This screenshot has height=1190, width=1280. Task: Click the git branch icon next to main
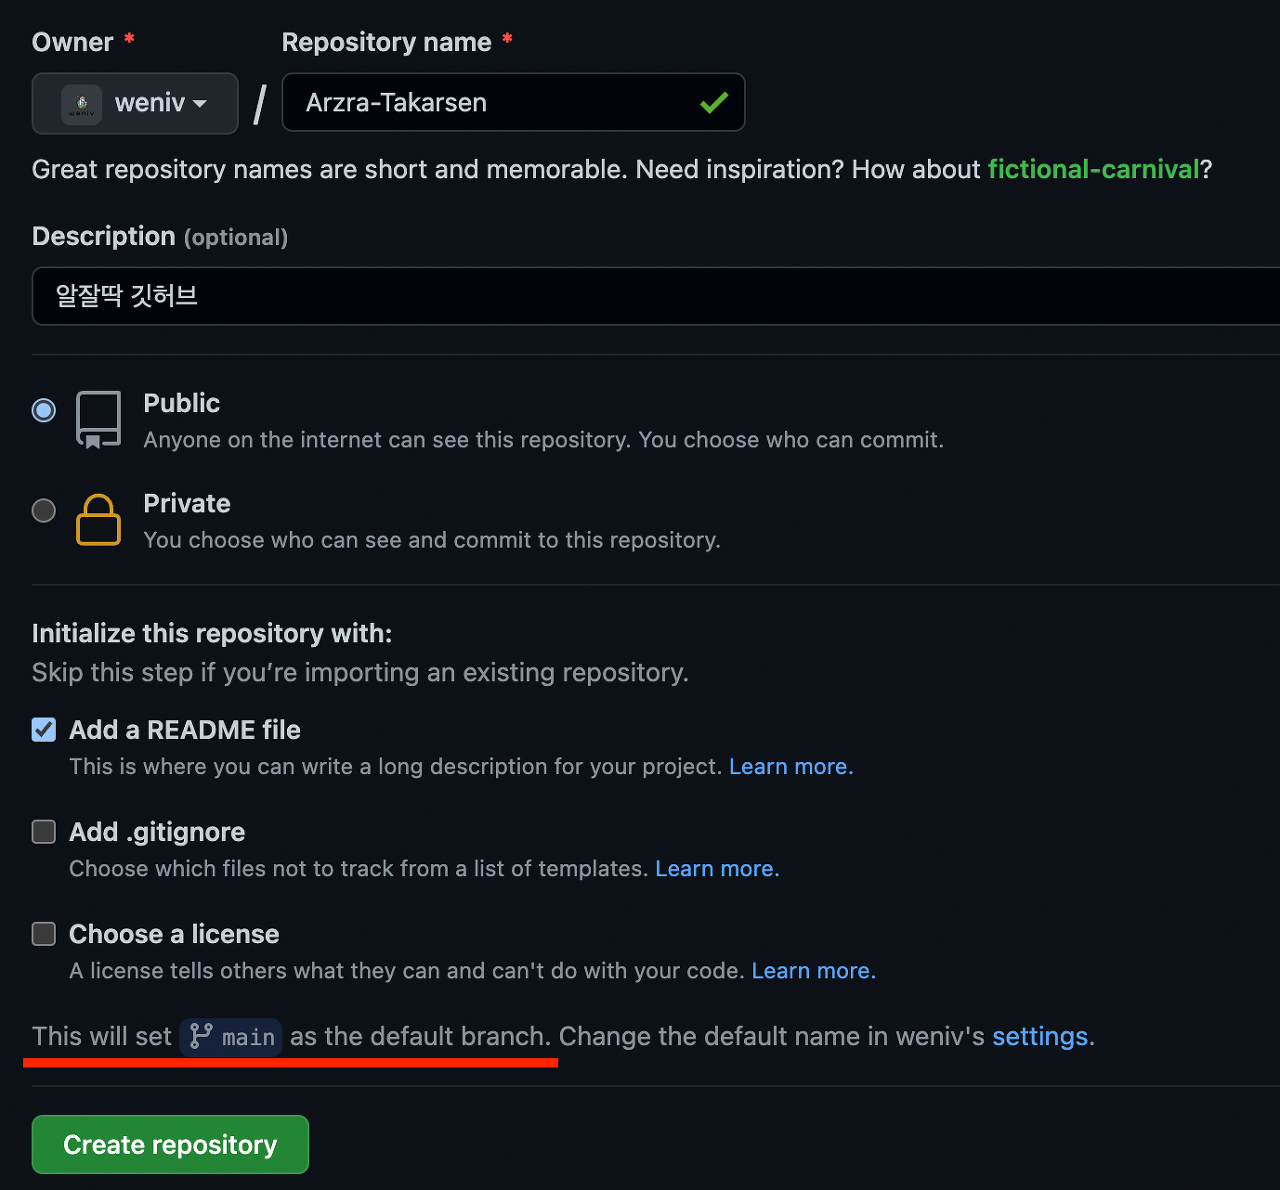pos(201,1036)
